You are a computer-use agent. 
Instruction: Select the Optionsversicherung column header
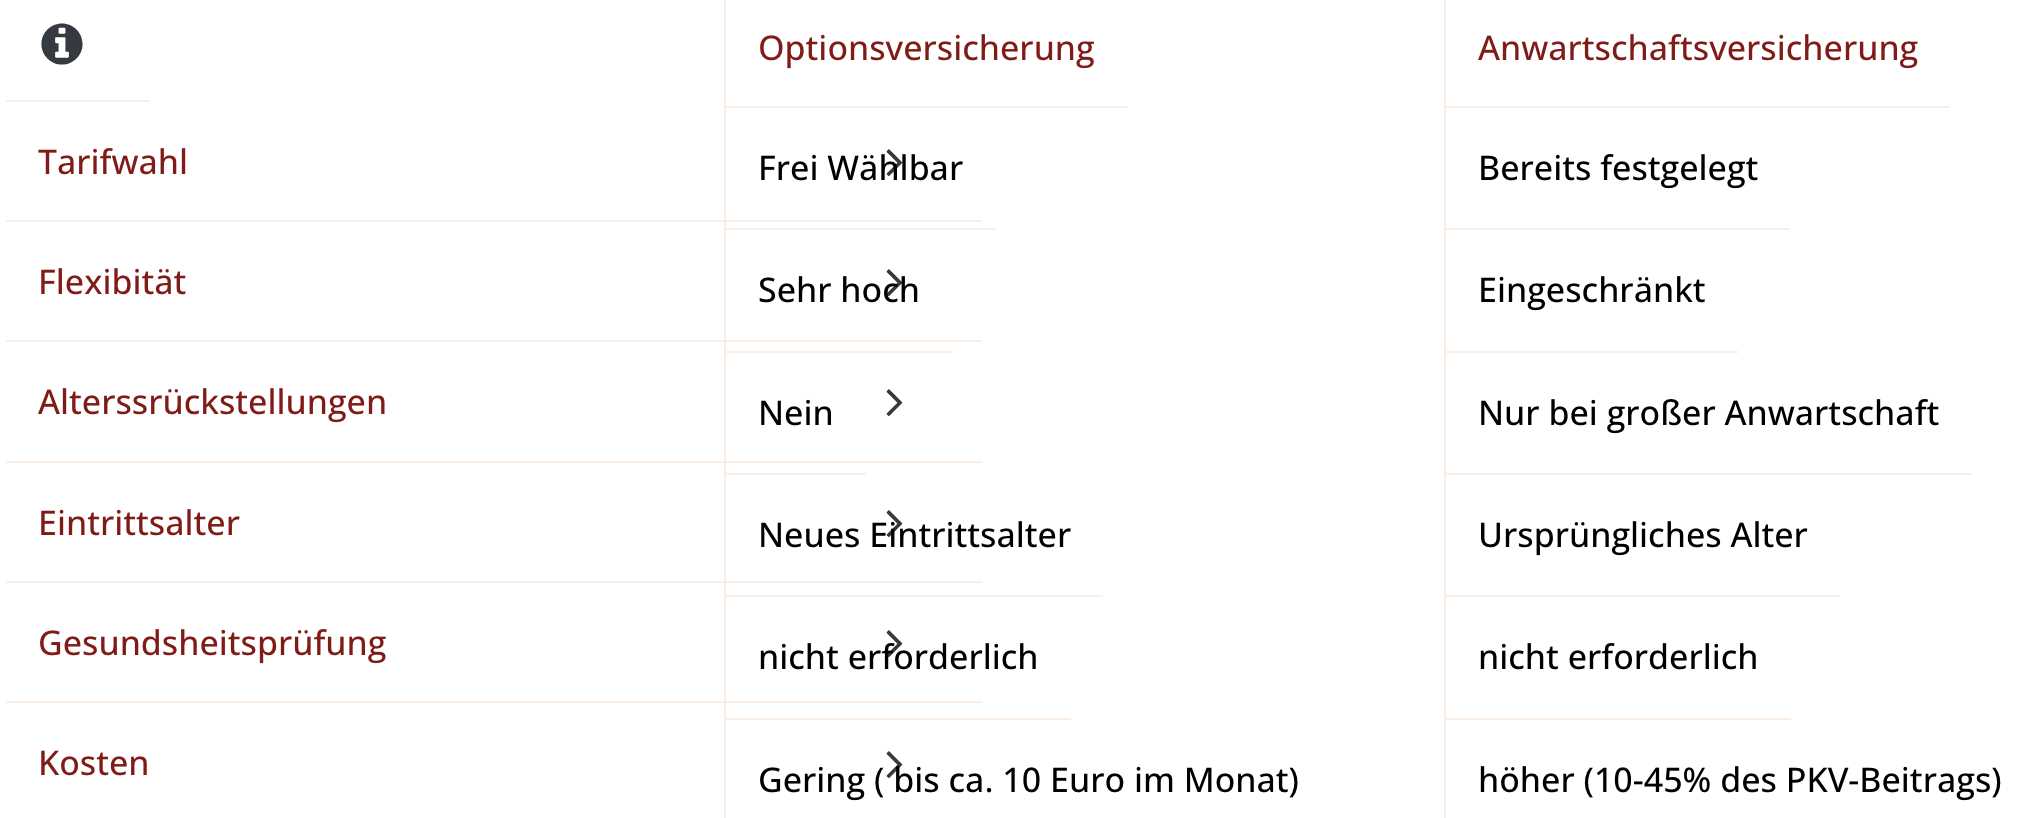tap(926, 48)
